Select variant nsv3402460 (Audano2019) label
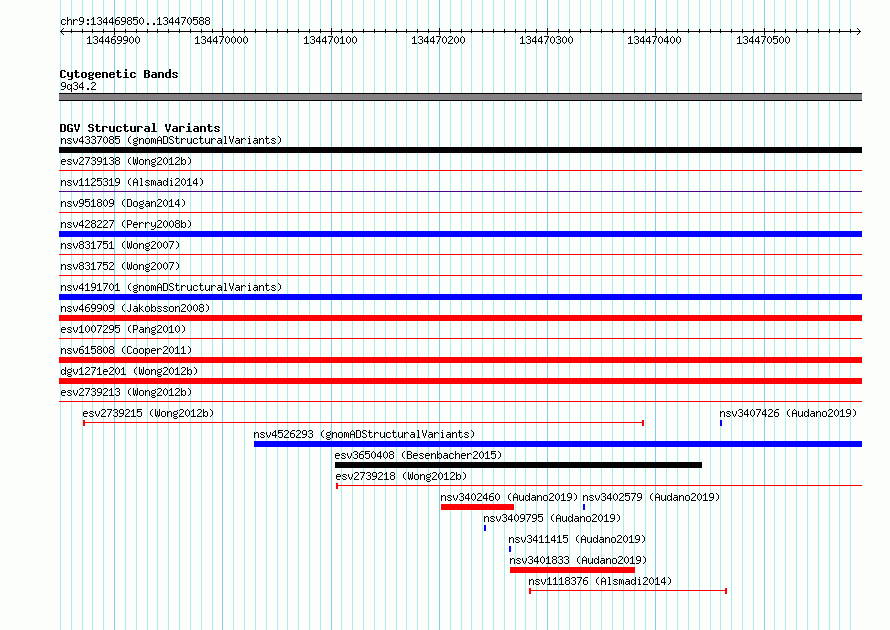This screenshot has height=630, width=890. [x=509, y=497]
